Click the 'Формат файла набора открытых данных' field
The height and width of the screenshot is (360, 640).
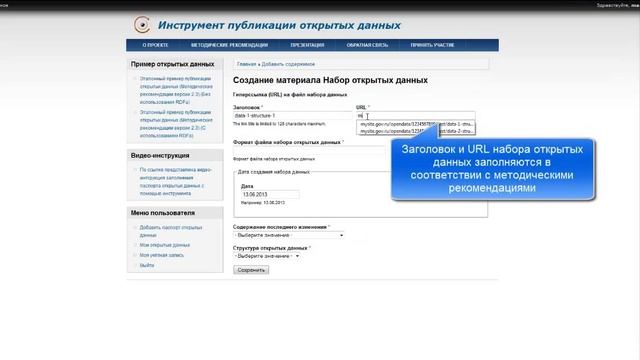[310, 151]
